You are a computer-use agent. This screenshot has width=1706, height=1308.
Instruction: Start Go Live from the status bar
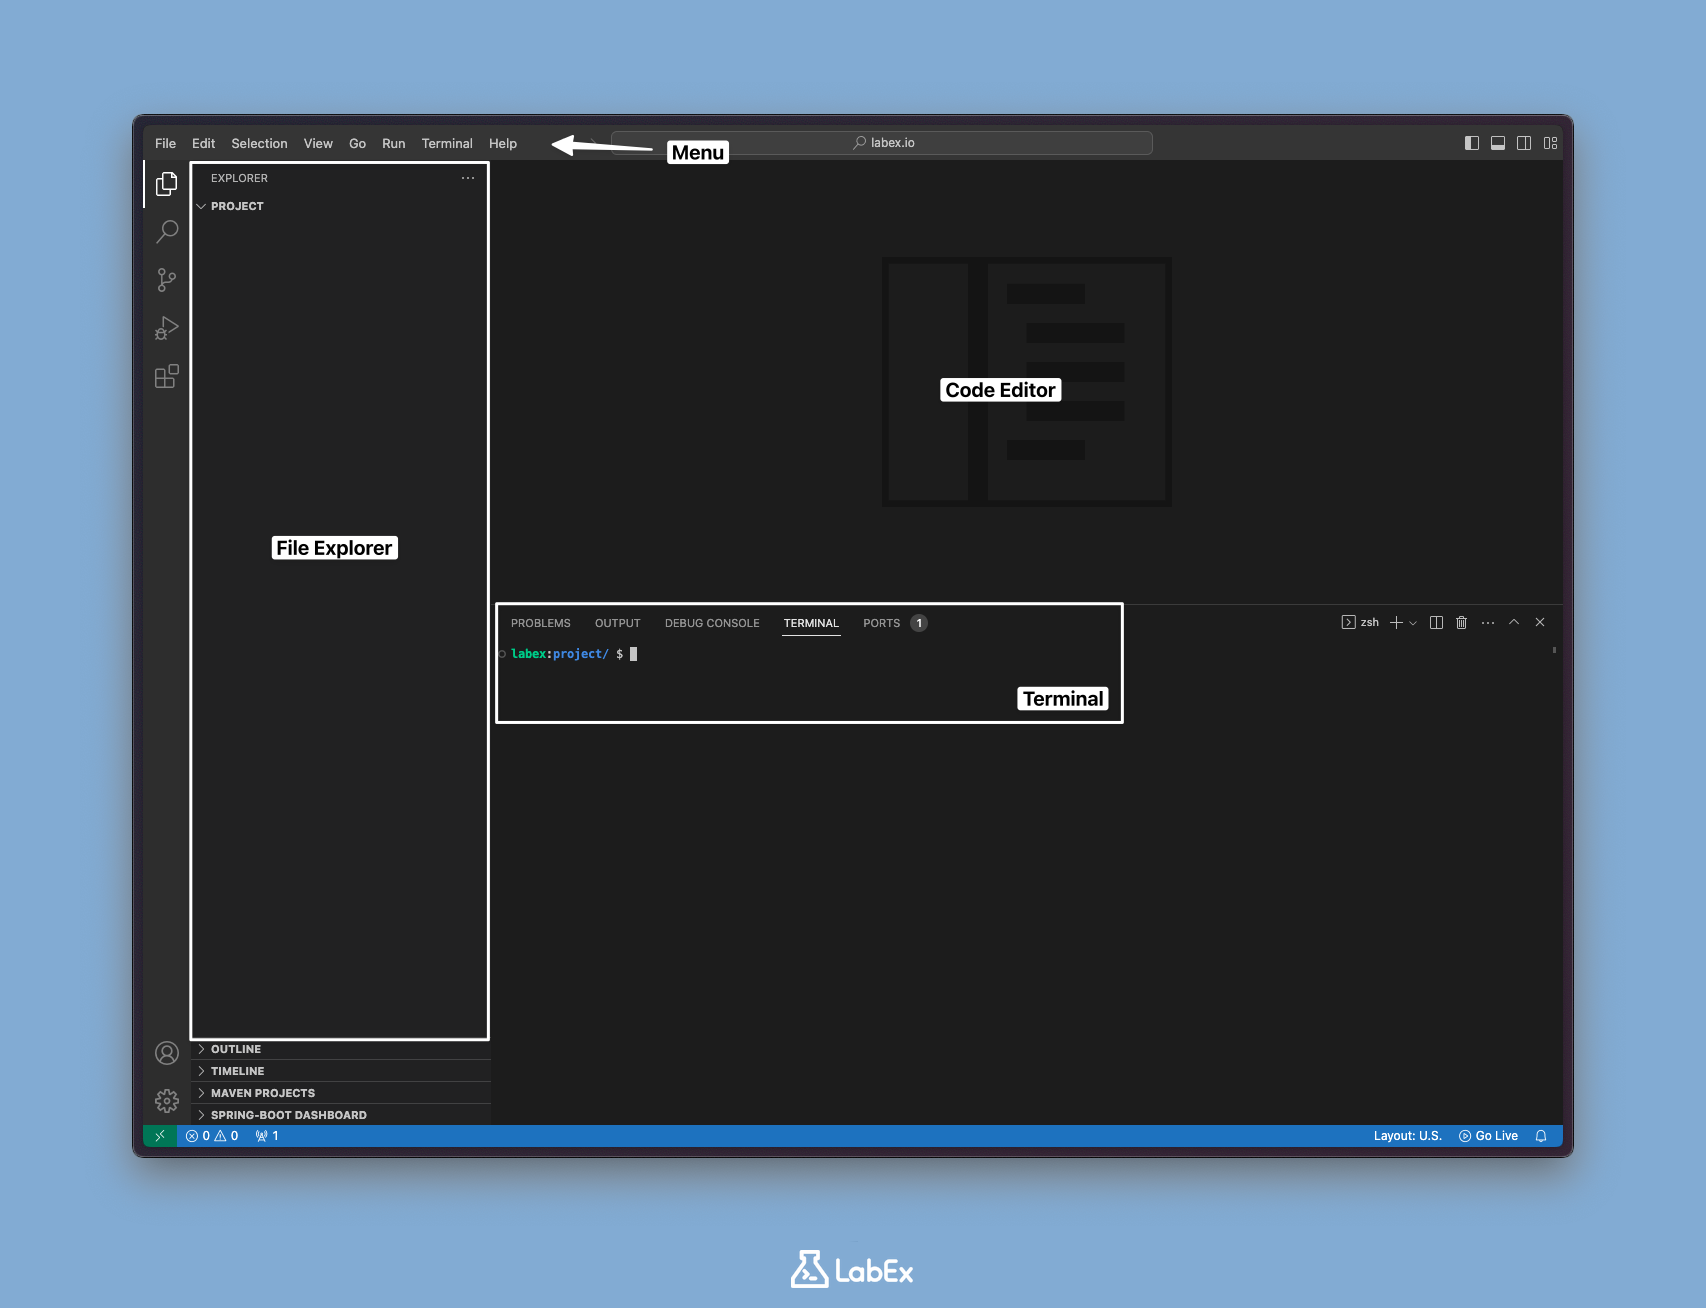click(1489, 1136)
